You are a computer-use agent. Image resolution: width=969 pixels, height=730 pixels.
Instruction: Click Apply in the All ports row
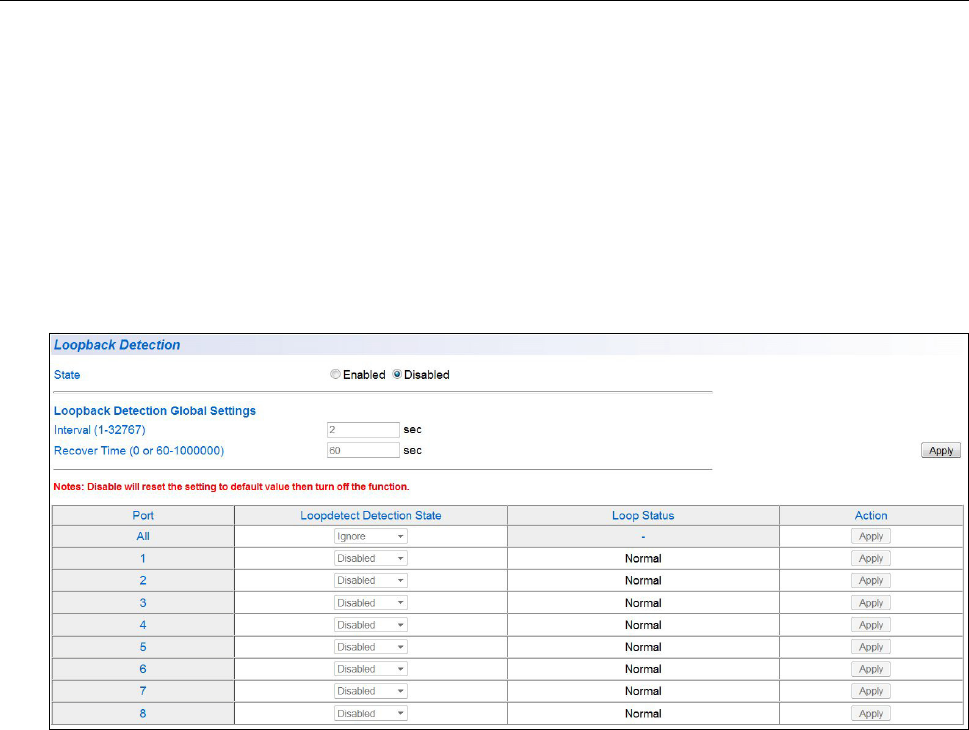871,536
